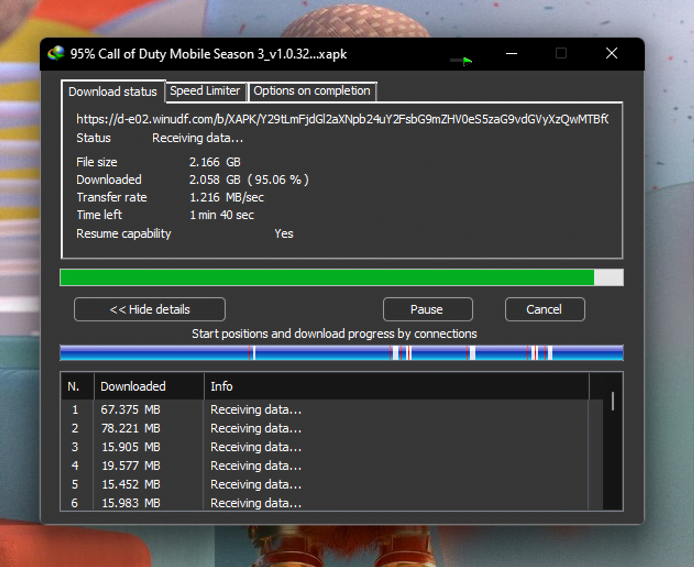The width and height of the screenshot is (694, 567).
Task: Click the Resume capability Yes value
Action: [284, 234]
